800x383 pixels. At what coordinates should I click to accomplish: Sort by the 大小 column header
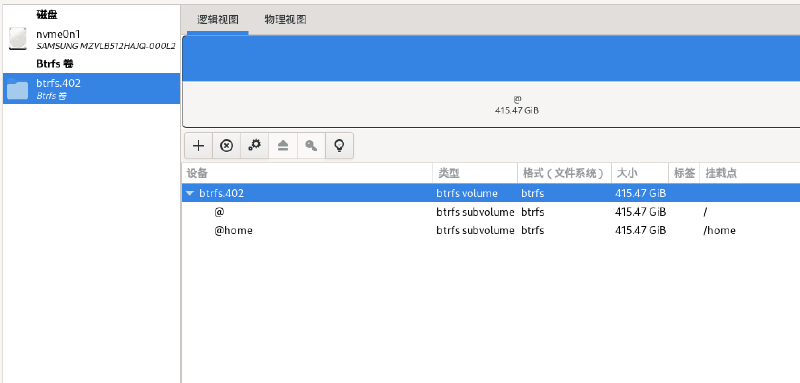pyautogui.click(x=640, y=173)
